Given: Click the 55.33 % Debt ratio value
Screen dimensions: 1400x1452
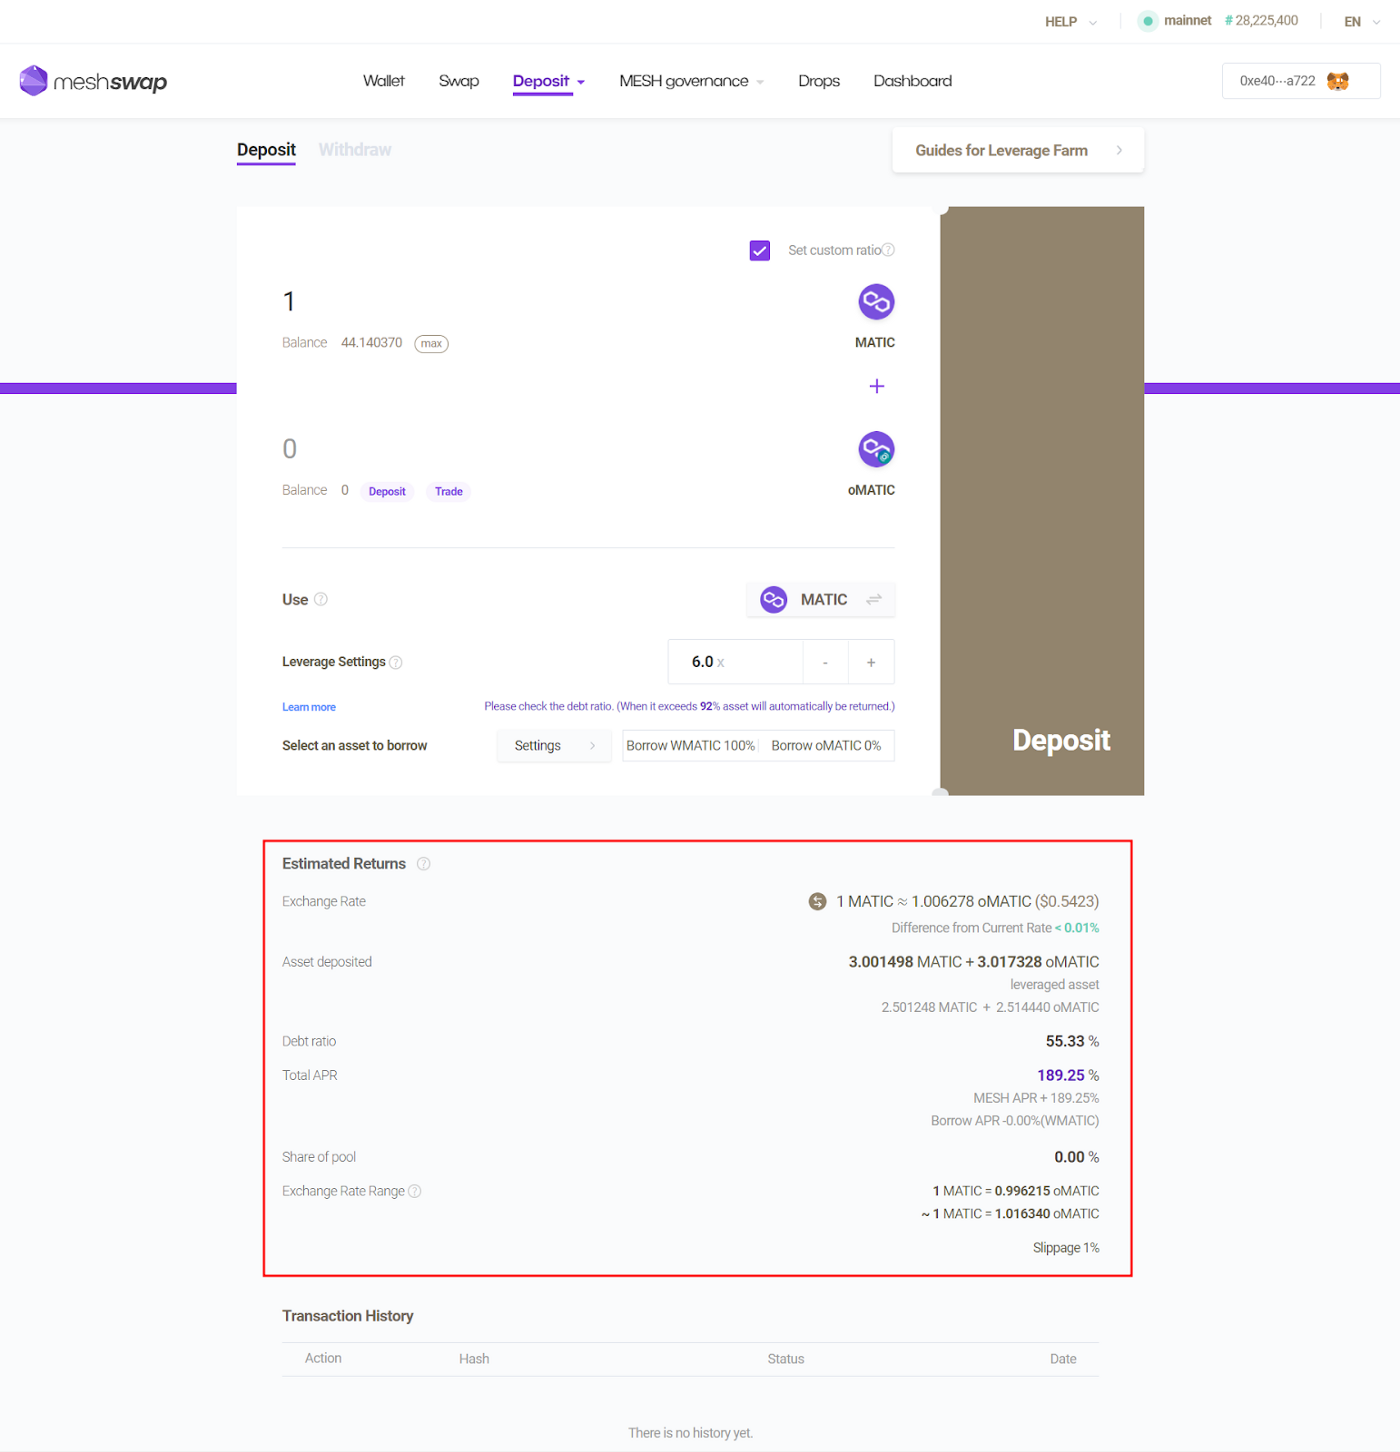Looking at the screenshot, I should (x=1072, y=1041).
